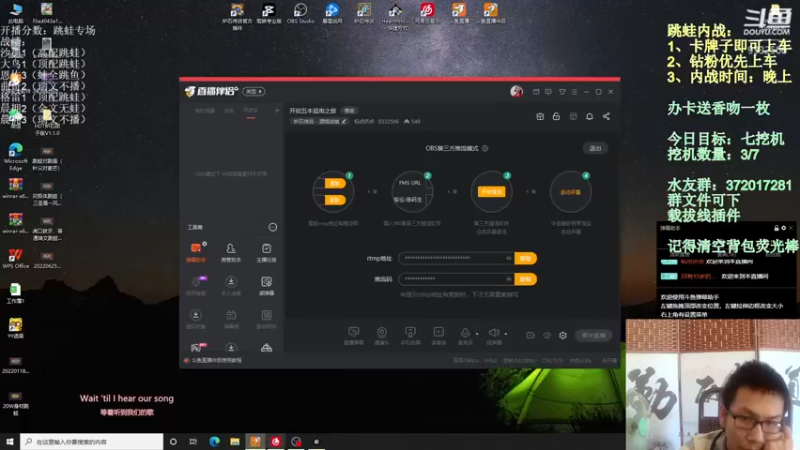Open the speaker volume dropdown arrow
This screenshot has width=800, height=450.
pyautogui.click(x=506, y=334)
